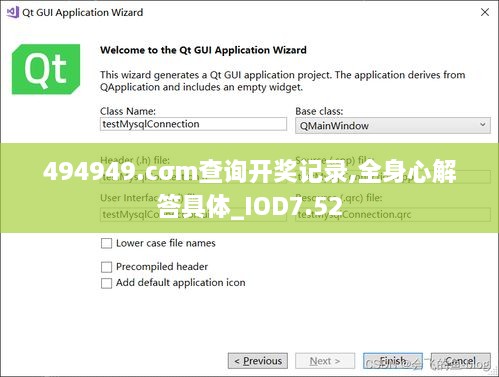Viewport: 499px width, 377px height.
Task: Click the 'Class Name:' label
Action: [128, 111]
